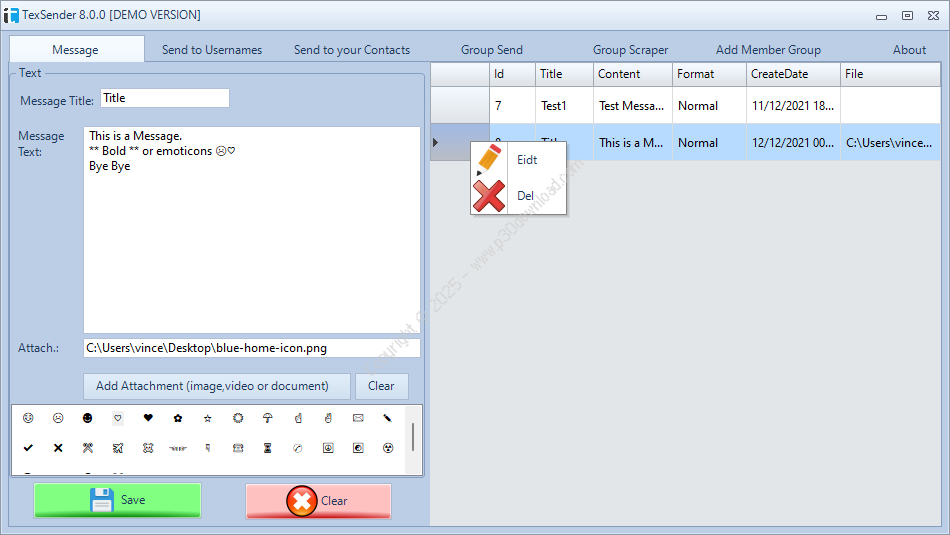
Task: Choose the outlined star emoticon
Action: pos(208,418)
